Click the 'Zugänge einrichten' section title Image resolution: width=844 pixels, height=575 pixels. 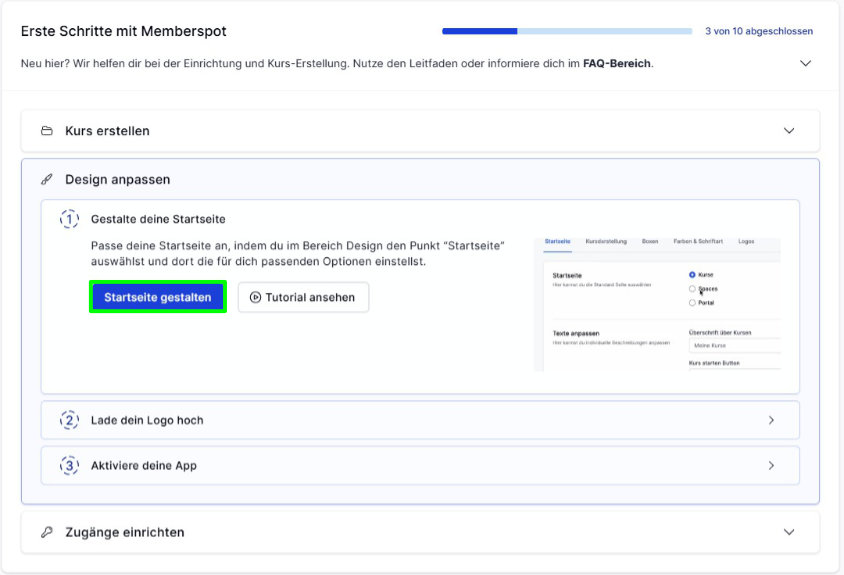[125, 532]
